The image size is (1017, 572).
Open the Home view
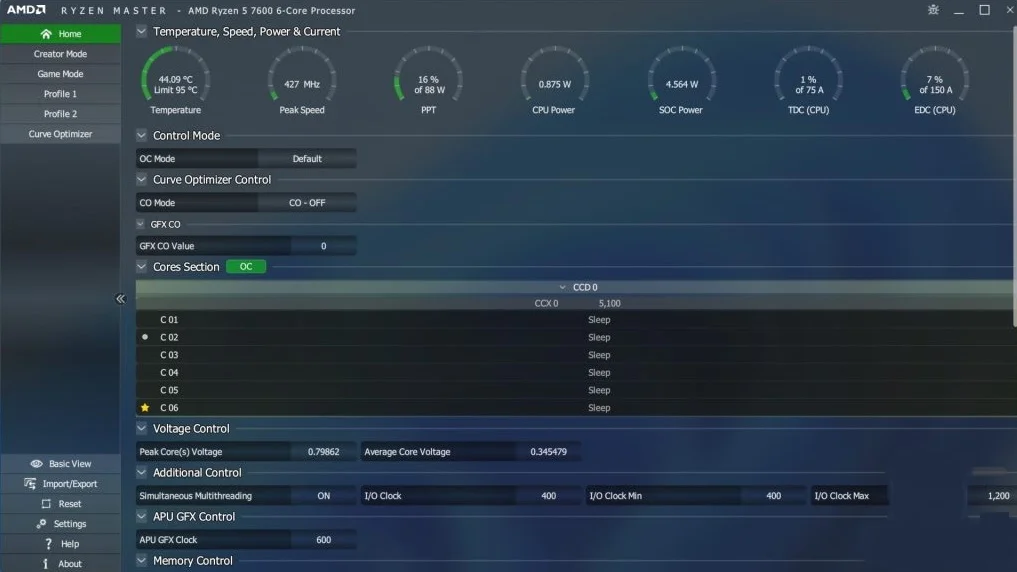pos(60,34)
